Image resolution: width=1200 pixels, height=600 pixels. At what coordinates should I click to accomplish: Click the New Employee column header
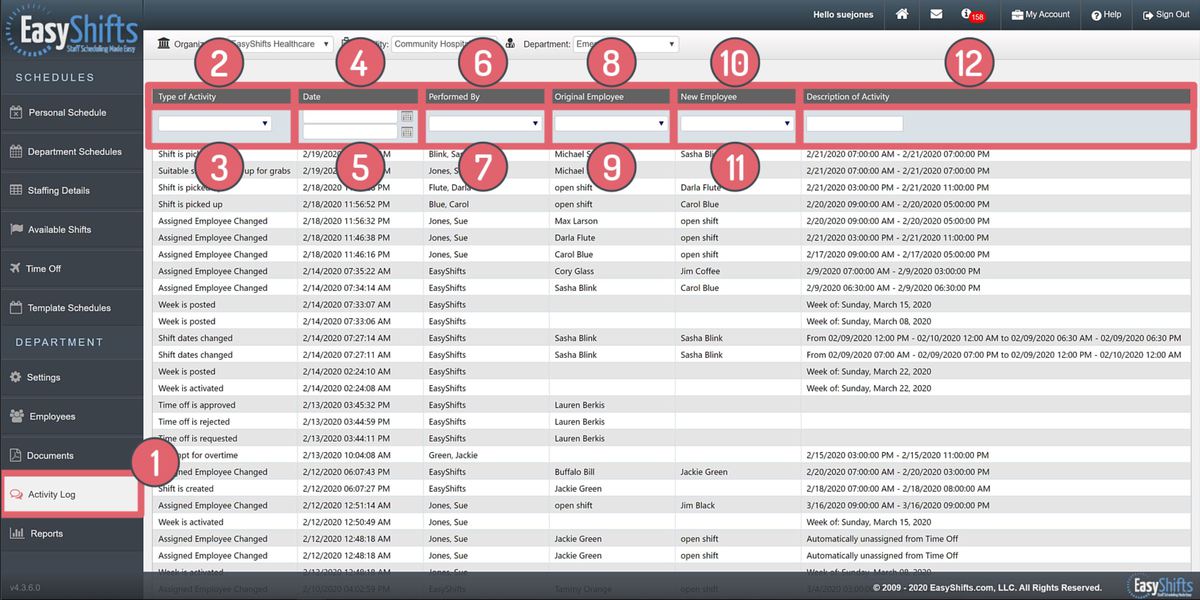(x=736, y=97)
